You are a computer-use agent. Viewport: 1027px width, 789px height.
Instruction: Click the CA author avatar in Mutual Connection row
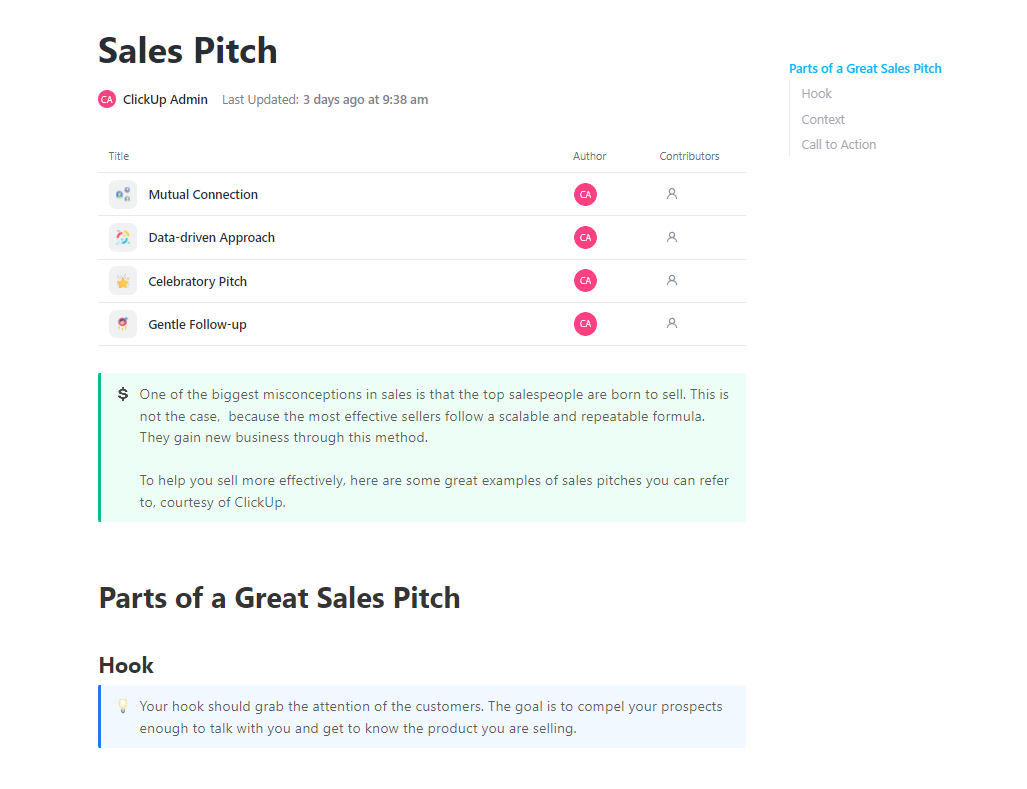click(x=585, y=194)
